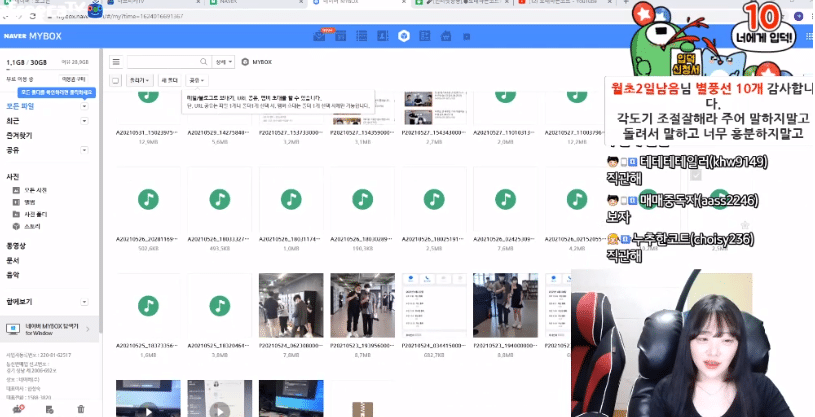Screen dimensions: 815x417
Task: Click the chat notification icon at sidebar bottom
Action: click(x=18, y=409)
